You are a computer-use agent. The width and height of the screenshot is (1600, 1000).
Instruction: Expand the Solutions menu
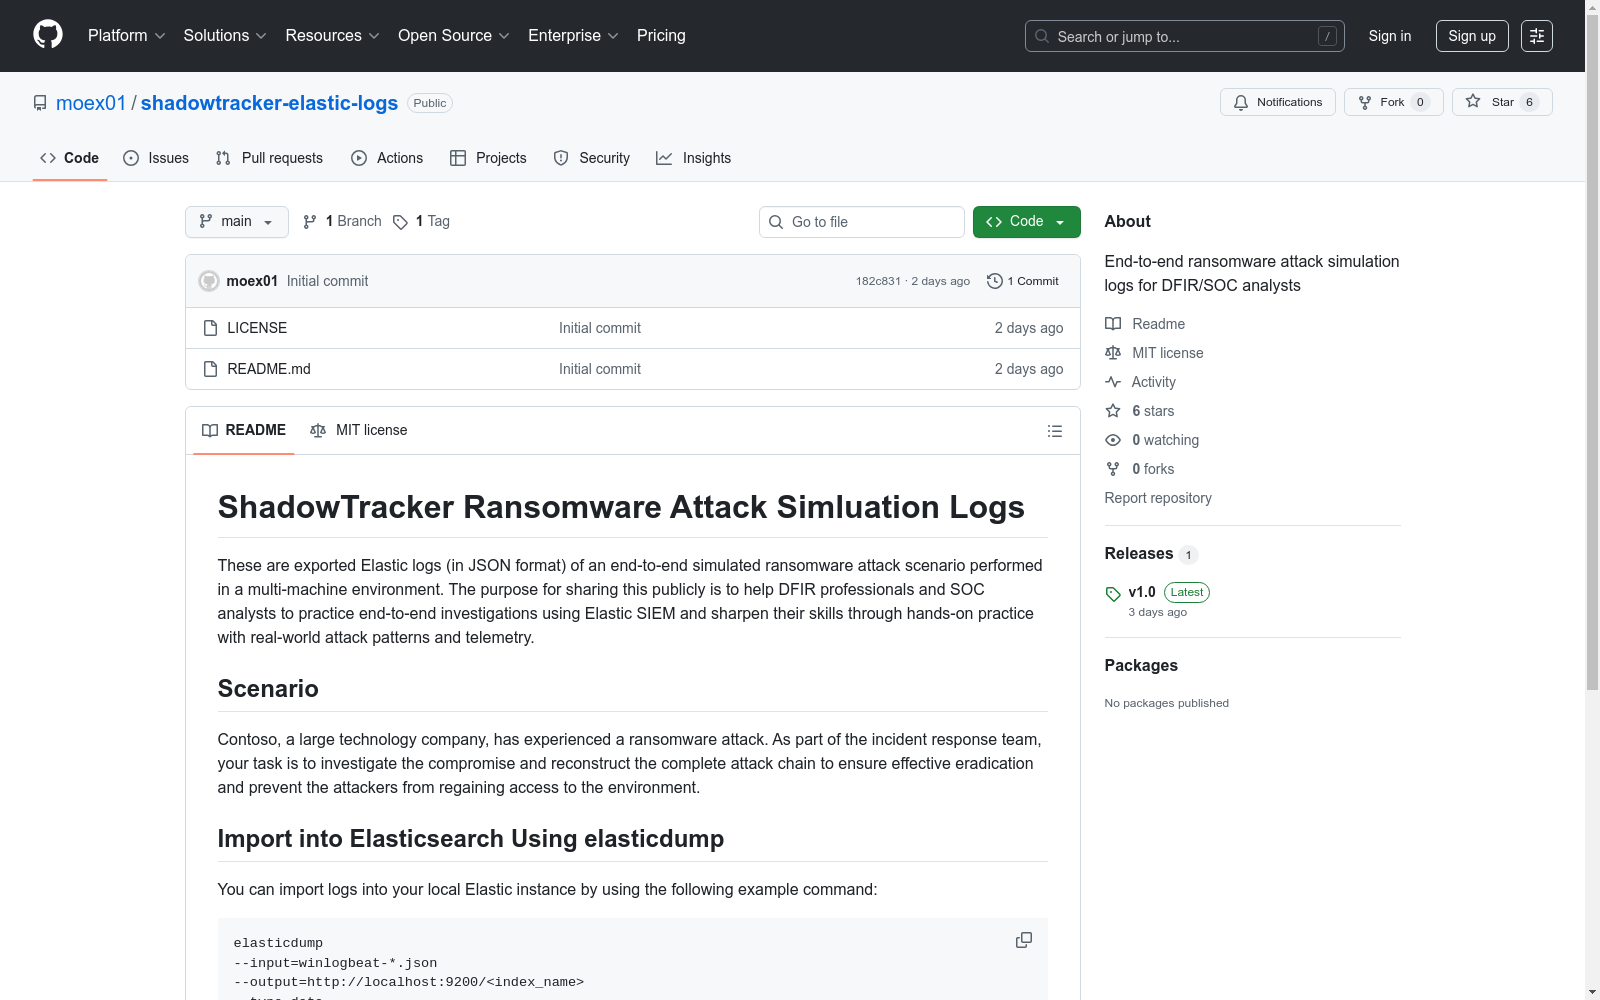tap(225, 35)
